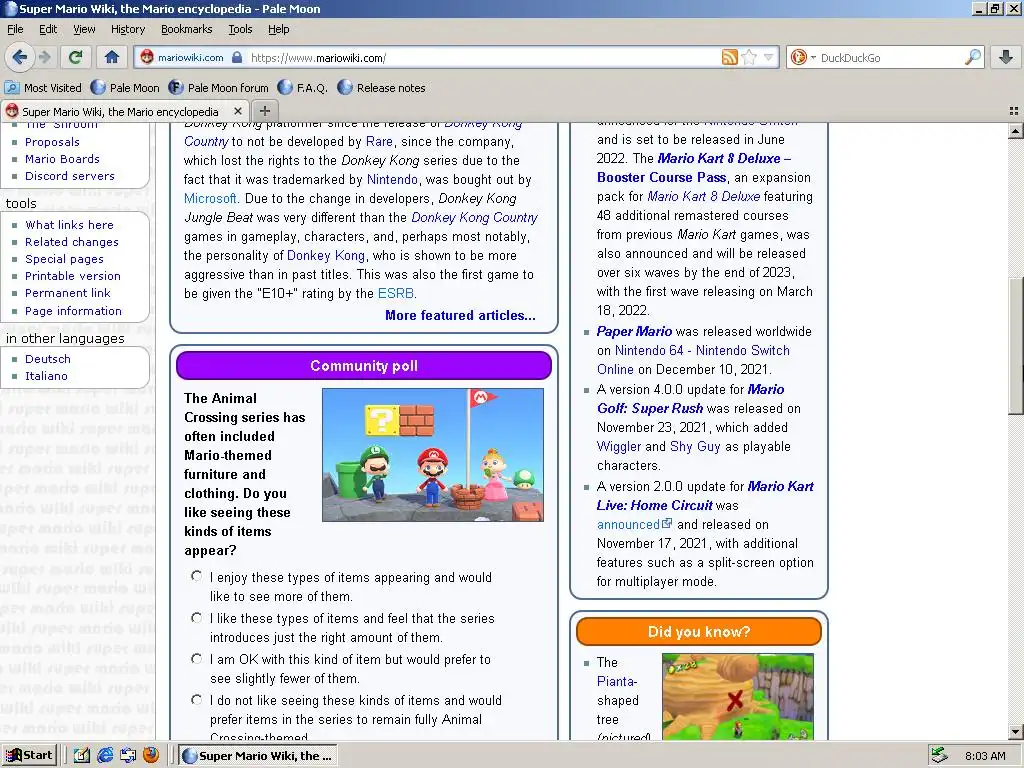Screen dimensions: 1024x768
Task: Bookmark this page with the star icon
Action: (x=749, y=57)
